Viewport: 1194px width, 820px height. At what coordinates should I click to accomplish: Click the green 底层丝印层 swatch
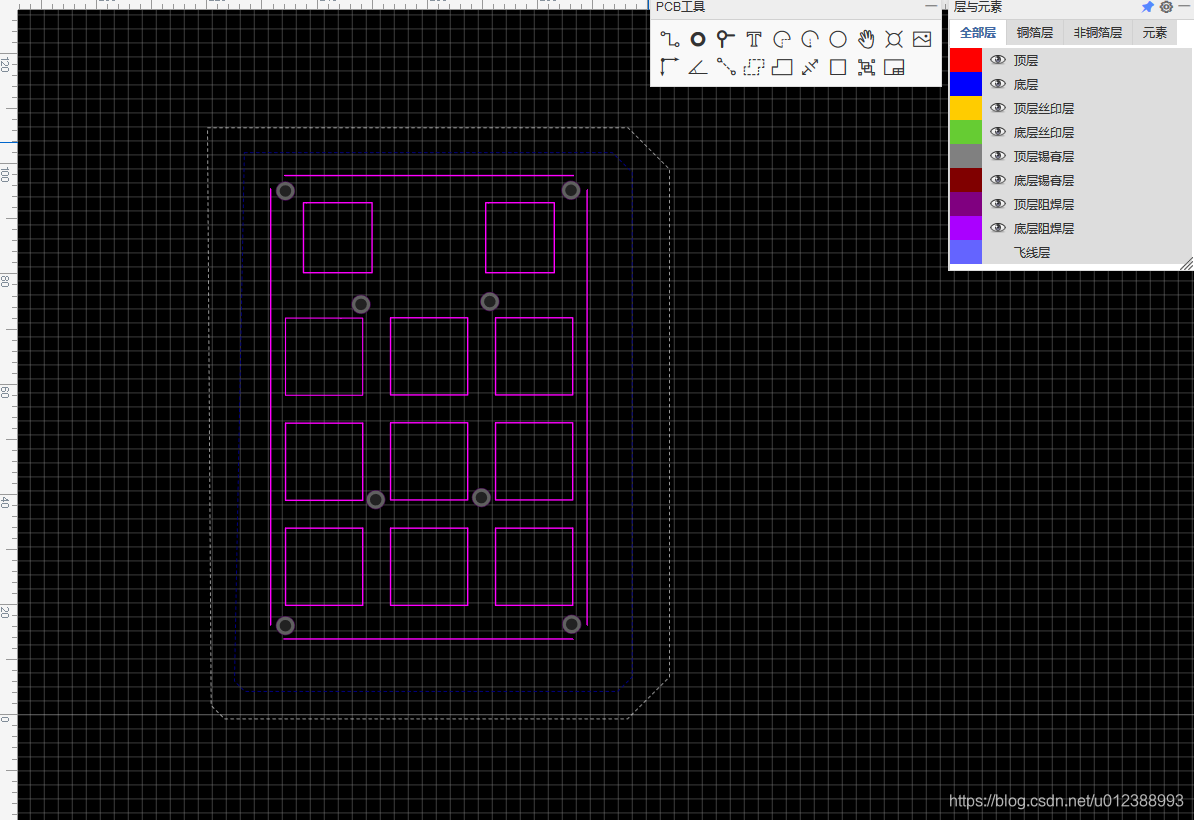pyautogui.click(x=966, y=132)
